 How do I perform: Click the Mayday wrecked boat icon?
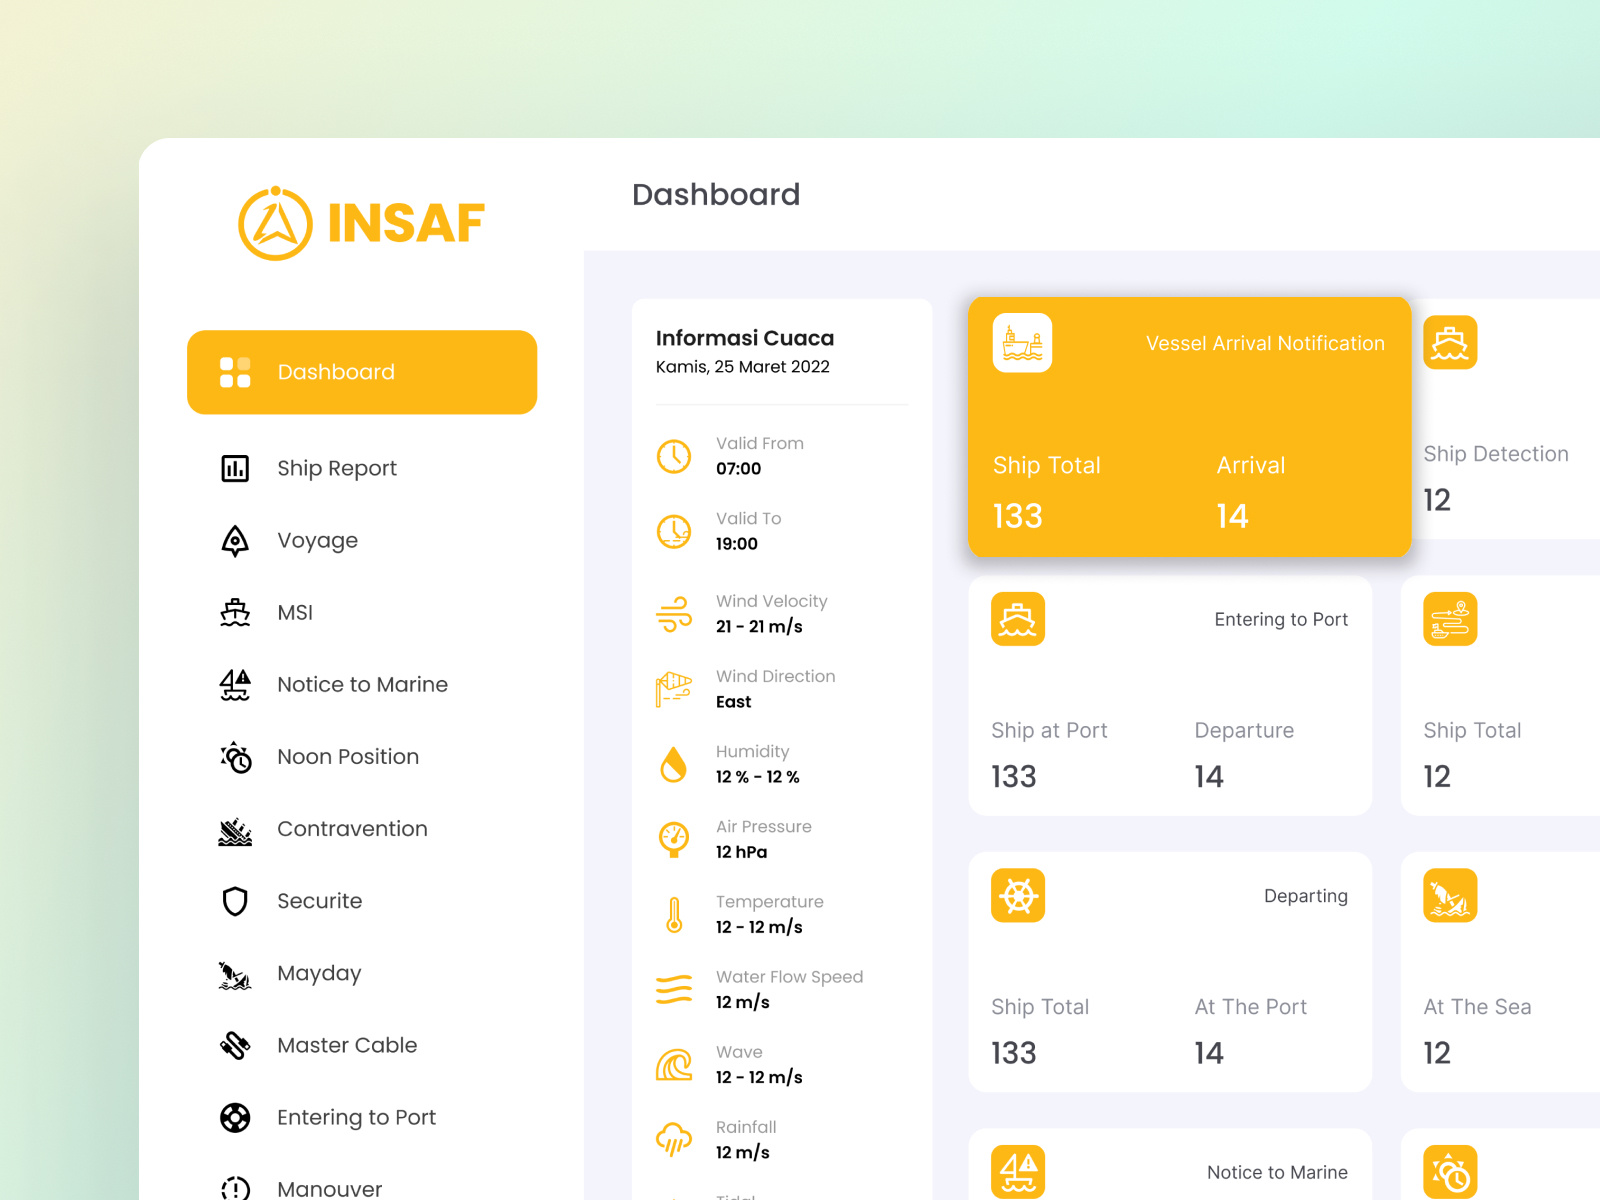pos(235,974)
